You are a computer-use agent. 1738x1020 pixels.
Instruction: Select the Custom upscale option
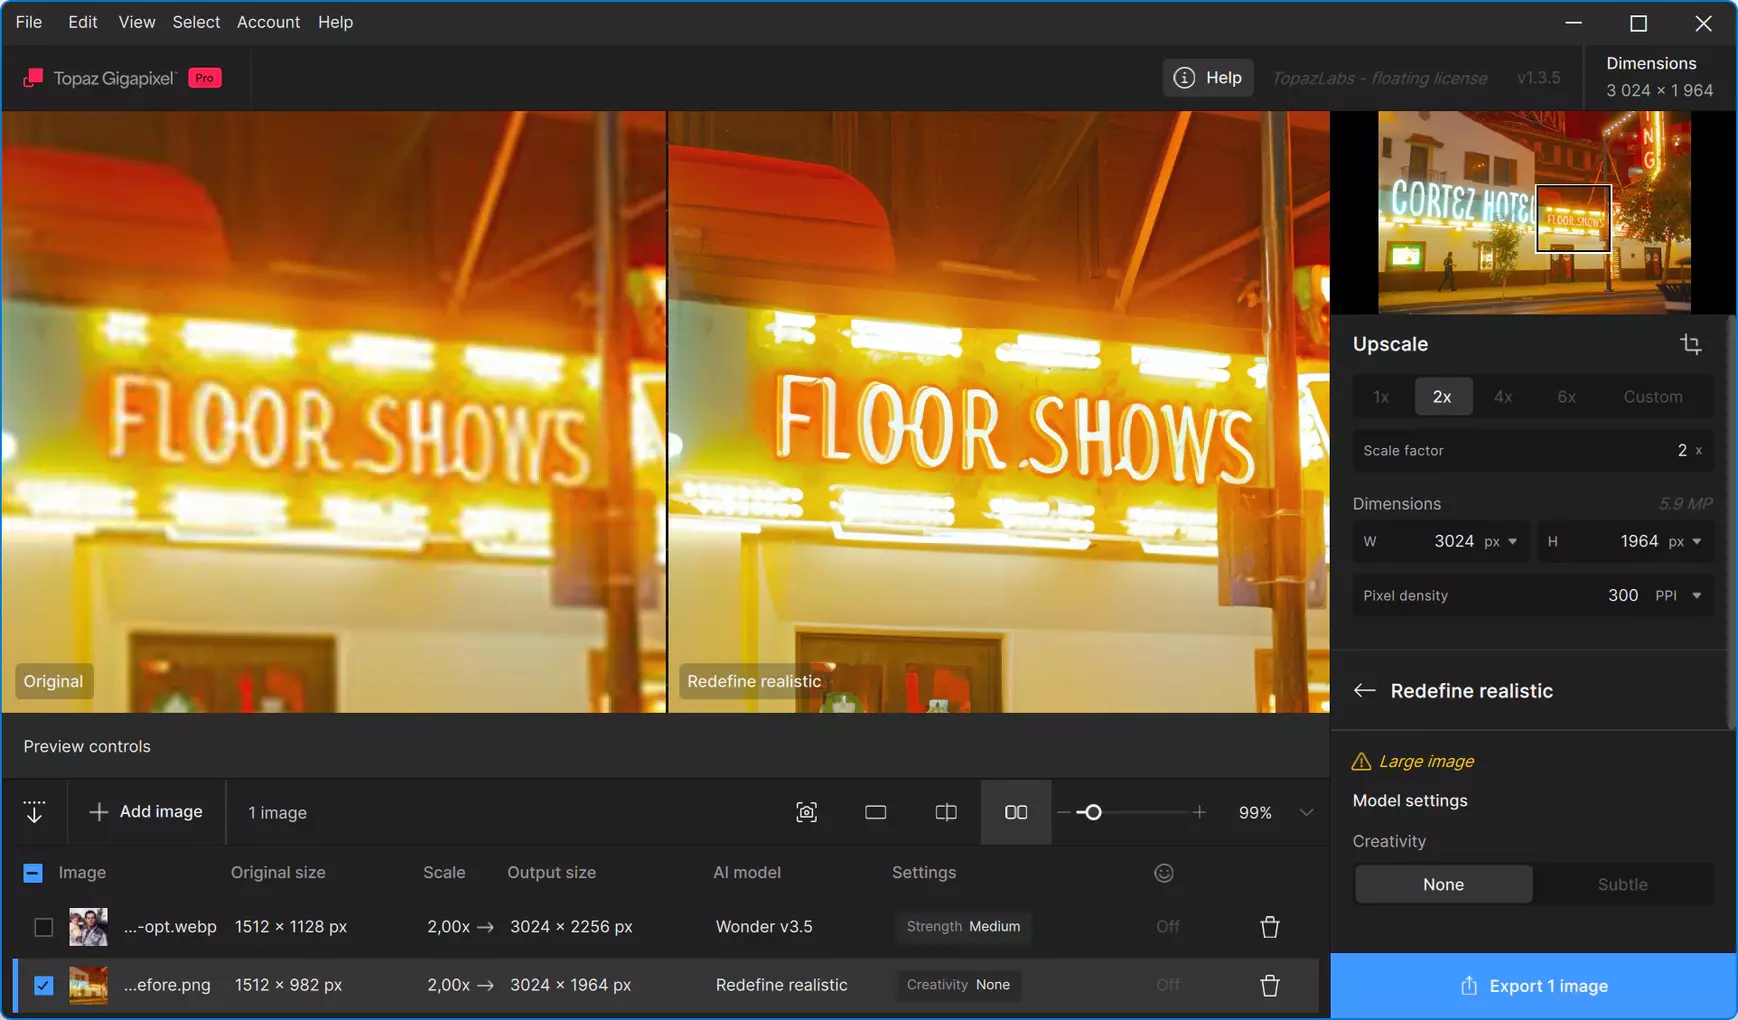click(x=1653, y=397)
